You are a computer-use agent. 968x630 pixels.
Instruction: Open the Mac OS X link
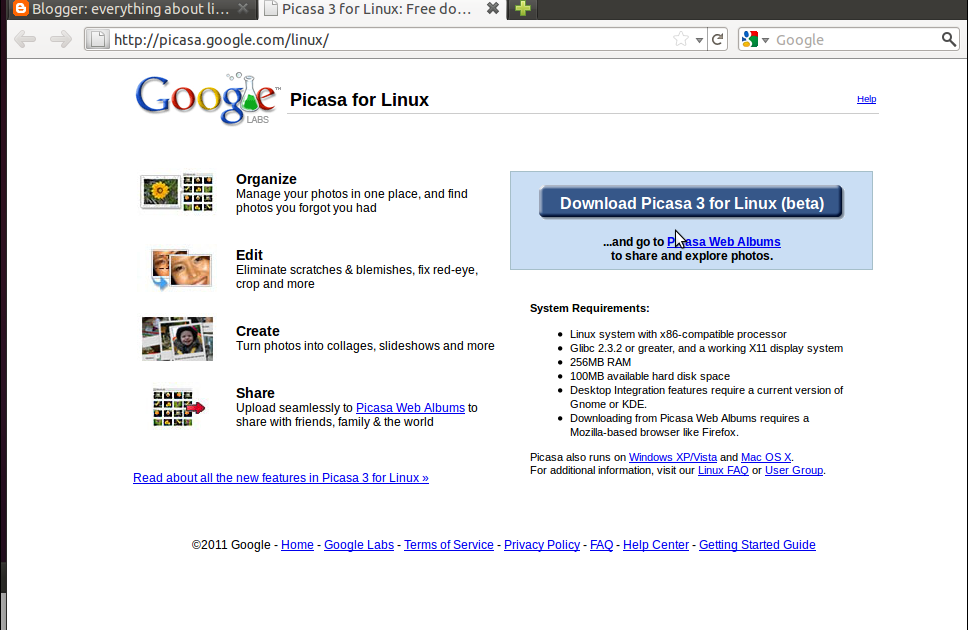coord(766,457)
